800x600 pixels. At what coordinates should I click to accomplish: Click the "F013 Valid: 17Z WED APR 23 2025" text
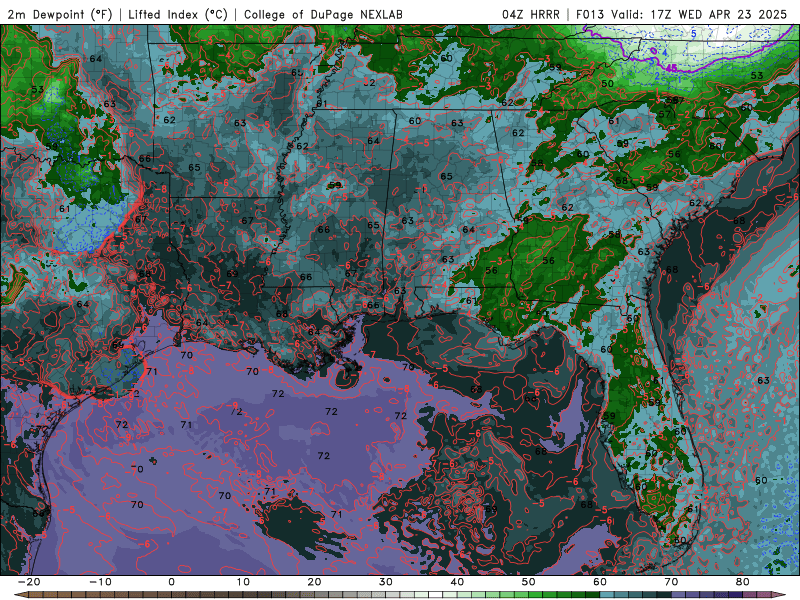click(x=681, y=14)
